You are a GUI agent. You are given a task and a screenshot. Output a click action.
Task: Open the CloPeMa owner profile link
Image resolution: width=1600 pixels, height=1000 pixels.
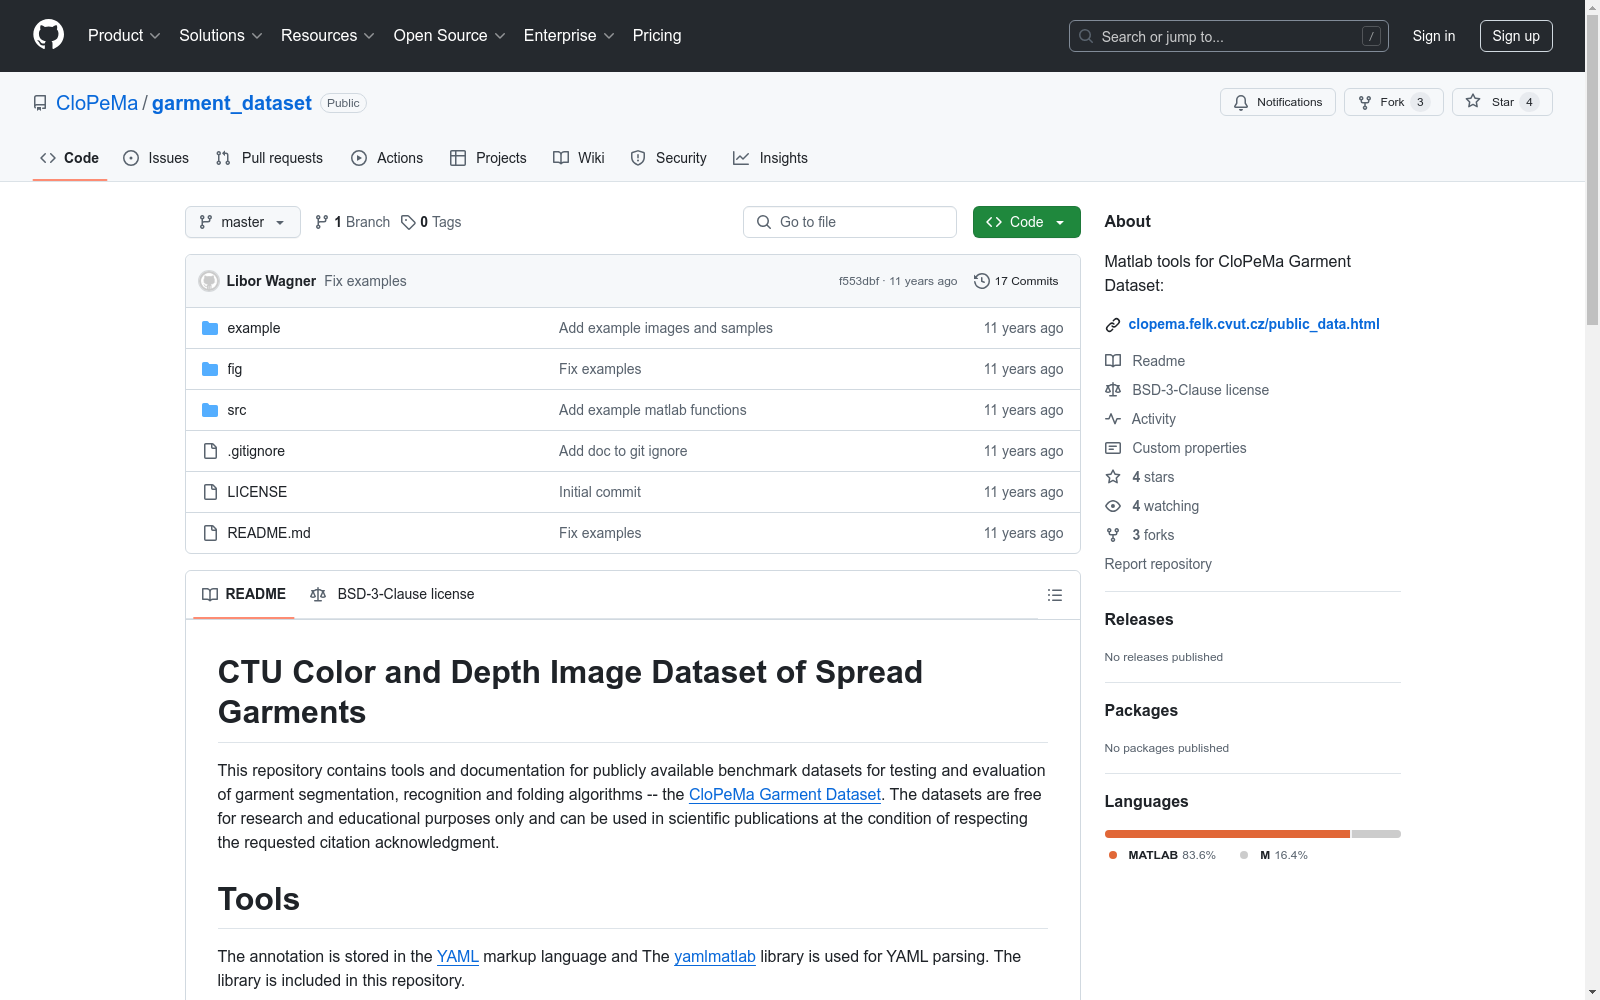97,103
